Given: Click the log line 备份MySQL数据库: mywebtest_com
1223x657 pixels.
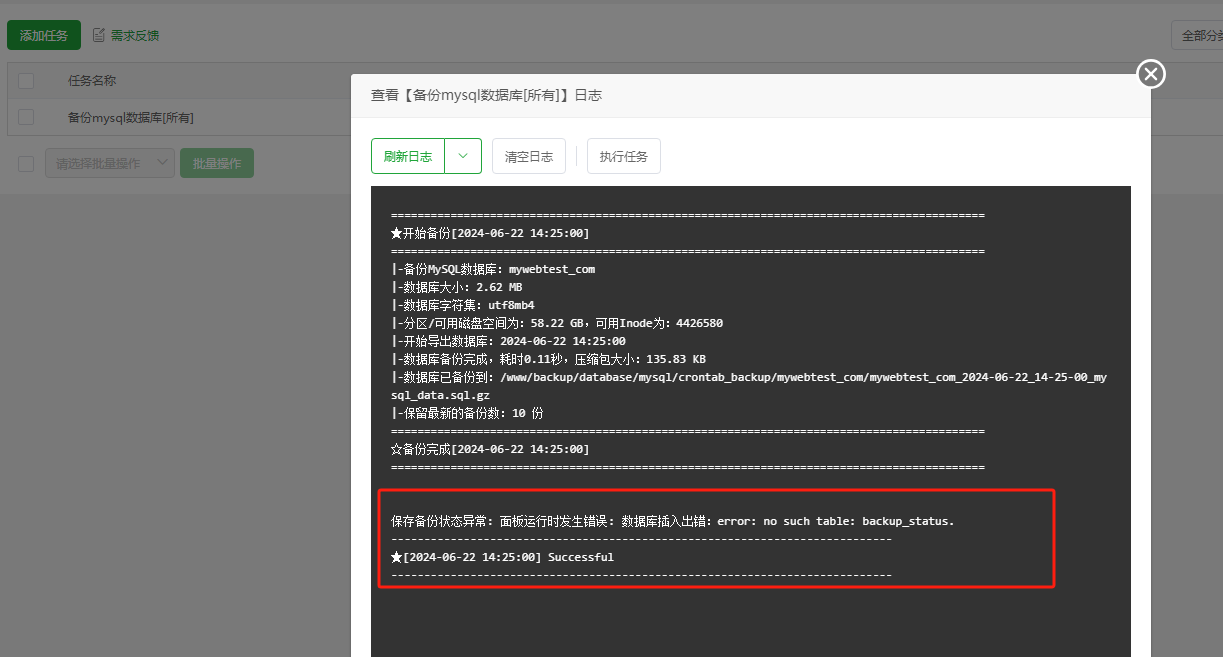Looking at the screenshot, I should click(493, 269).
